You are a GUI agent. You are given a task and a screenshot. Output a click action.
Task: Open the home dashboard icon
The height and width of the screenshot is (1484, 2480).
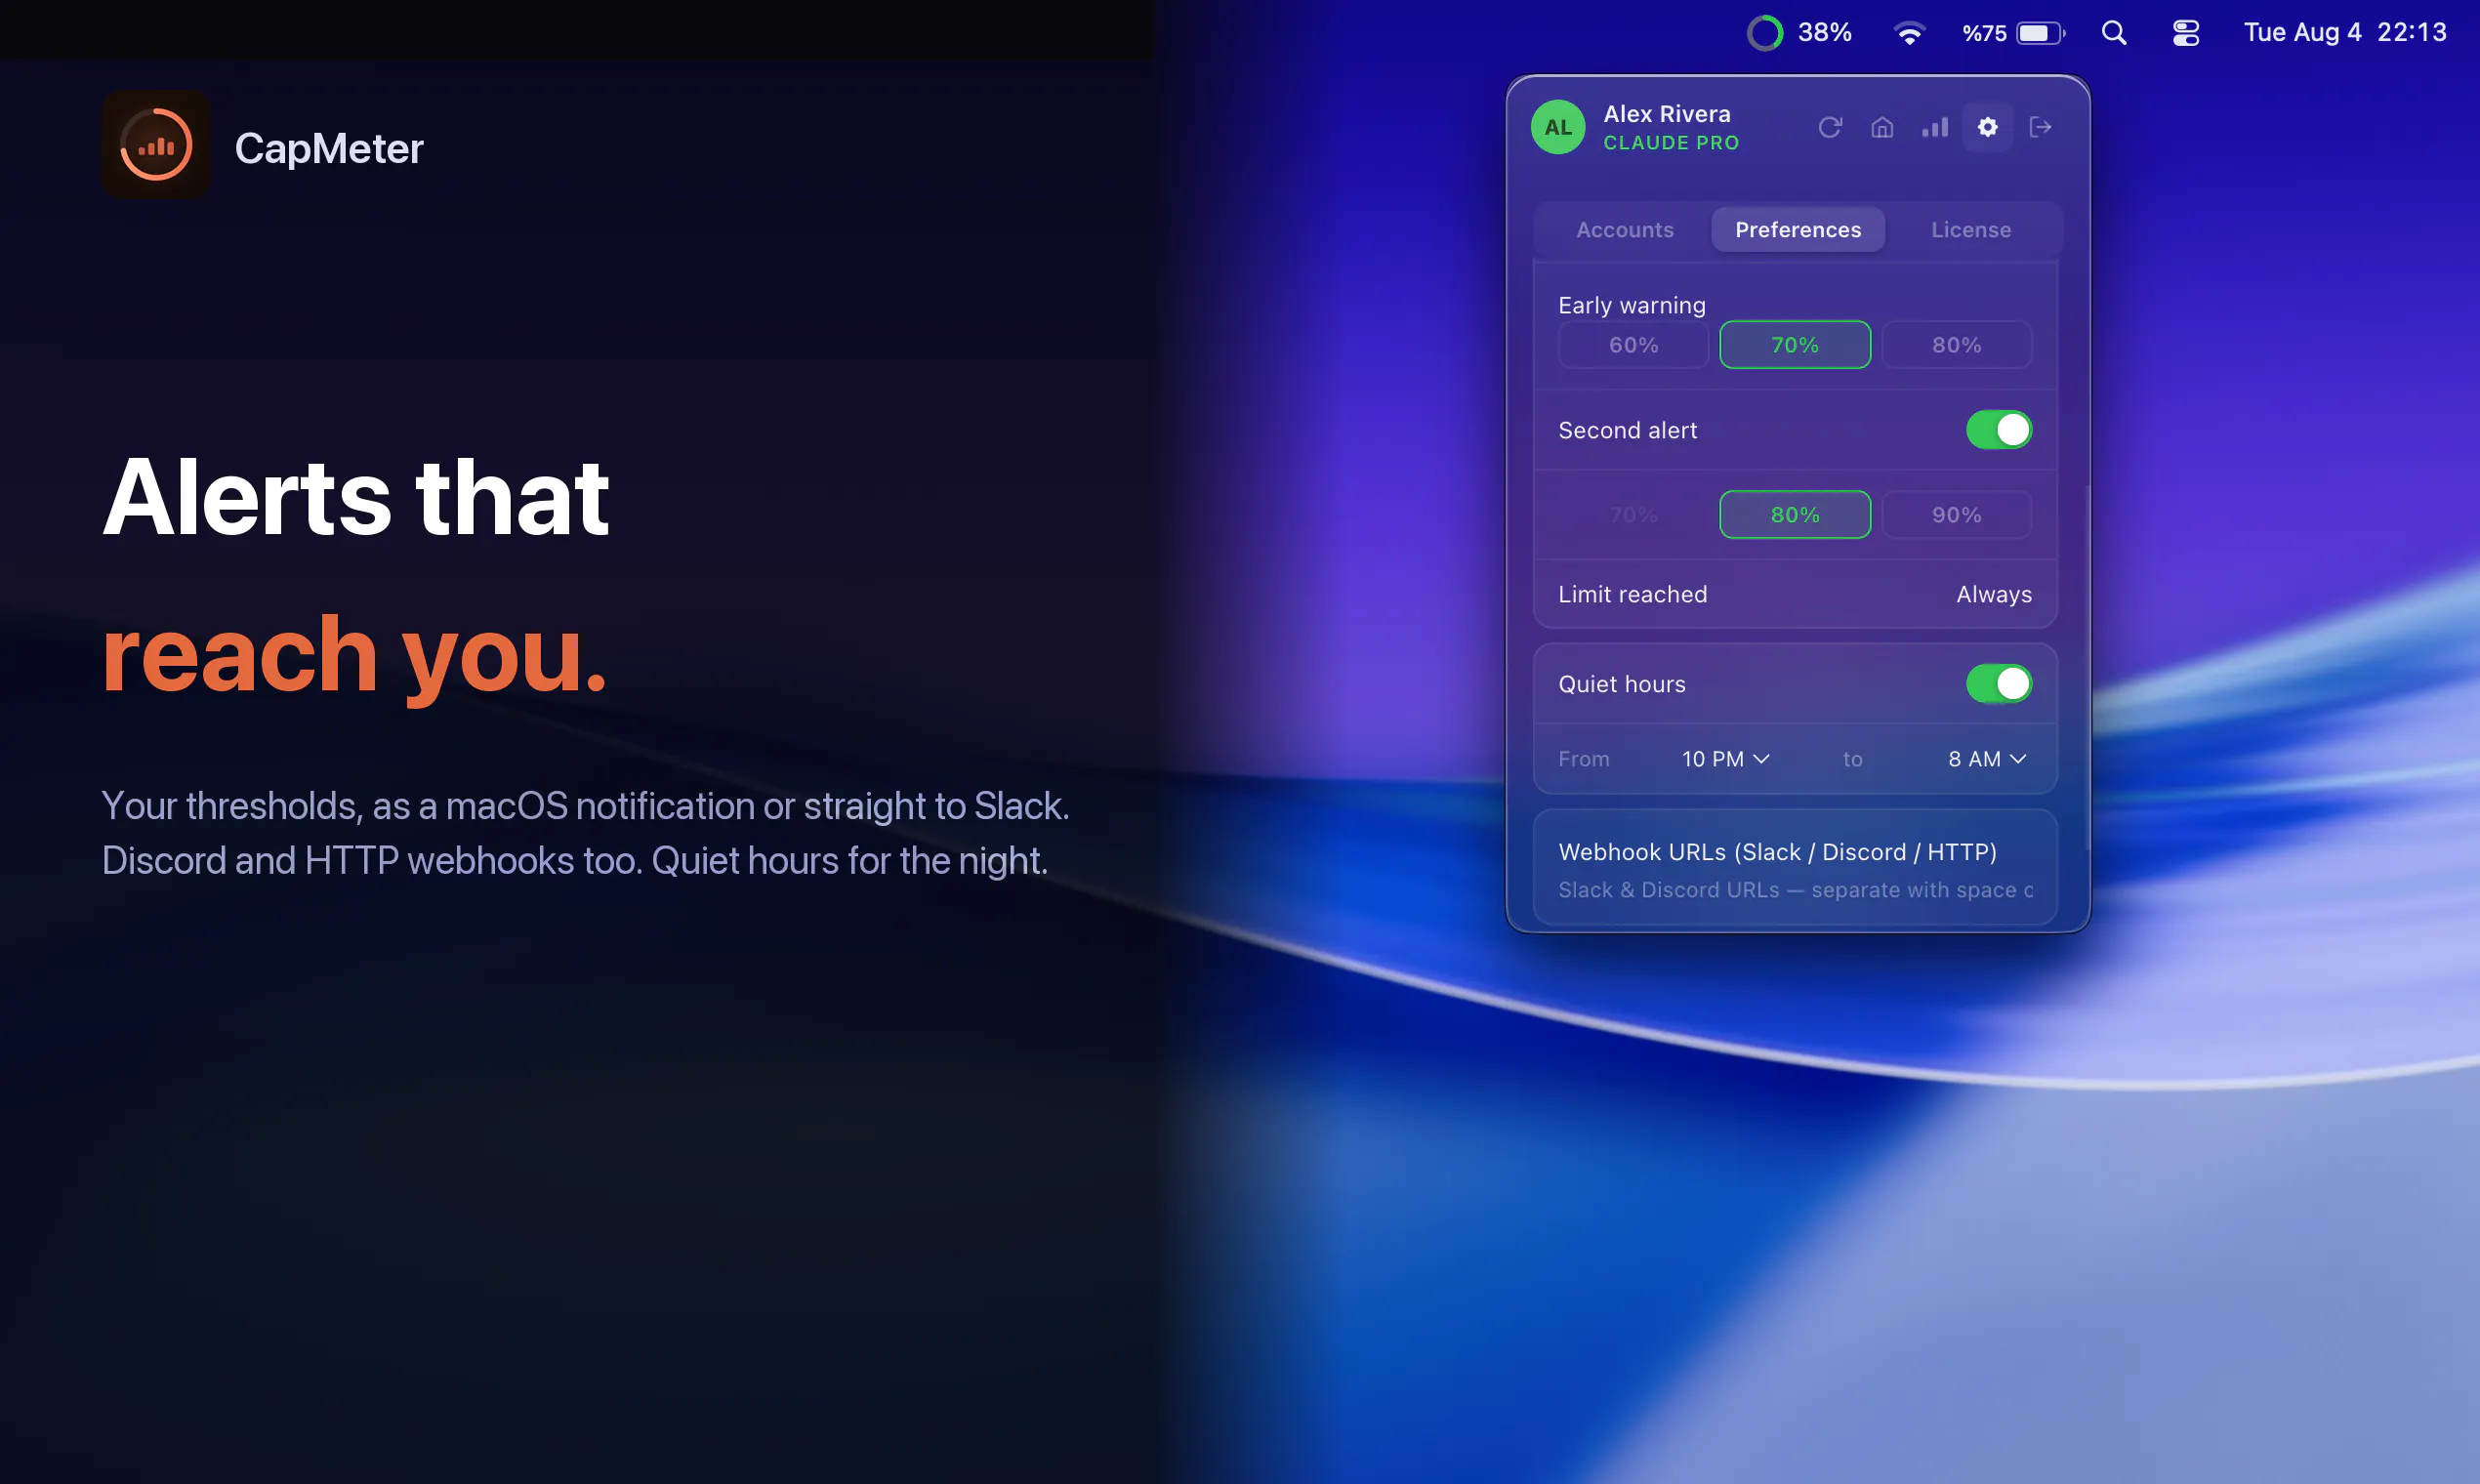tap(1882, 127)
